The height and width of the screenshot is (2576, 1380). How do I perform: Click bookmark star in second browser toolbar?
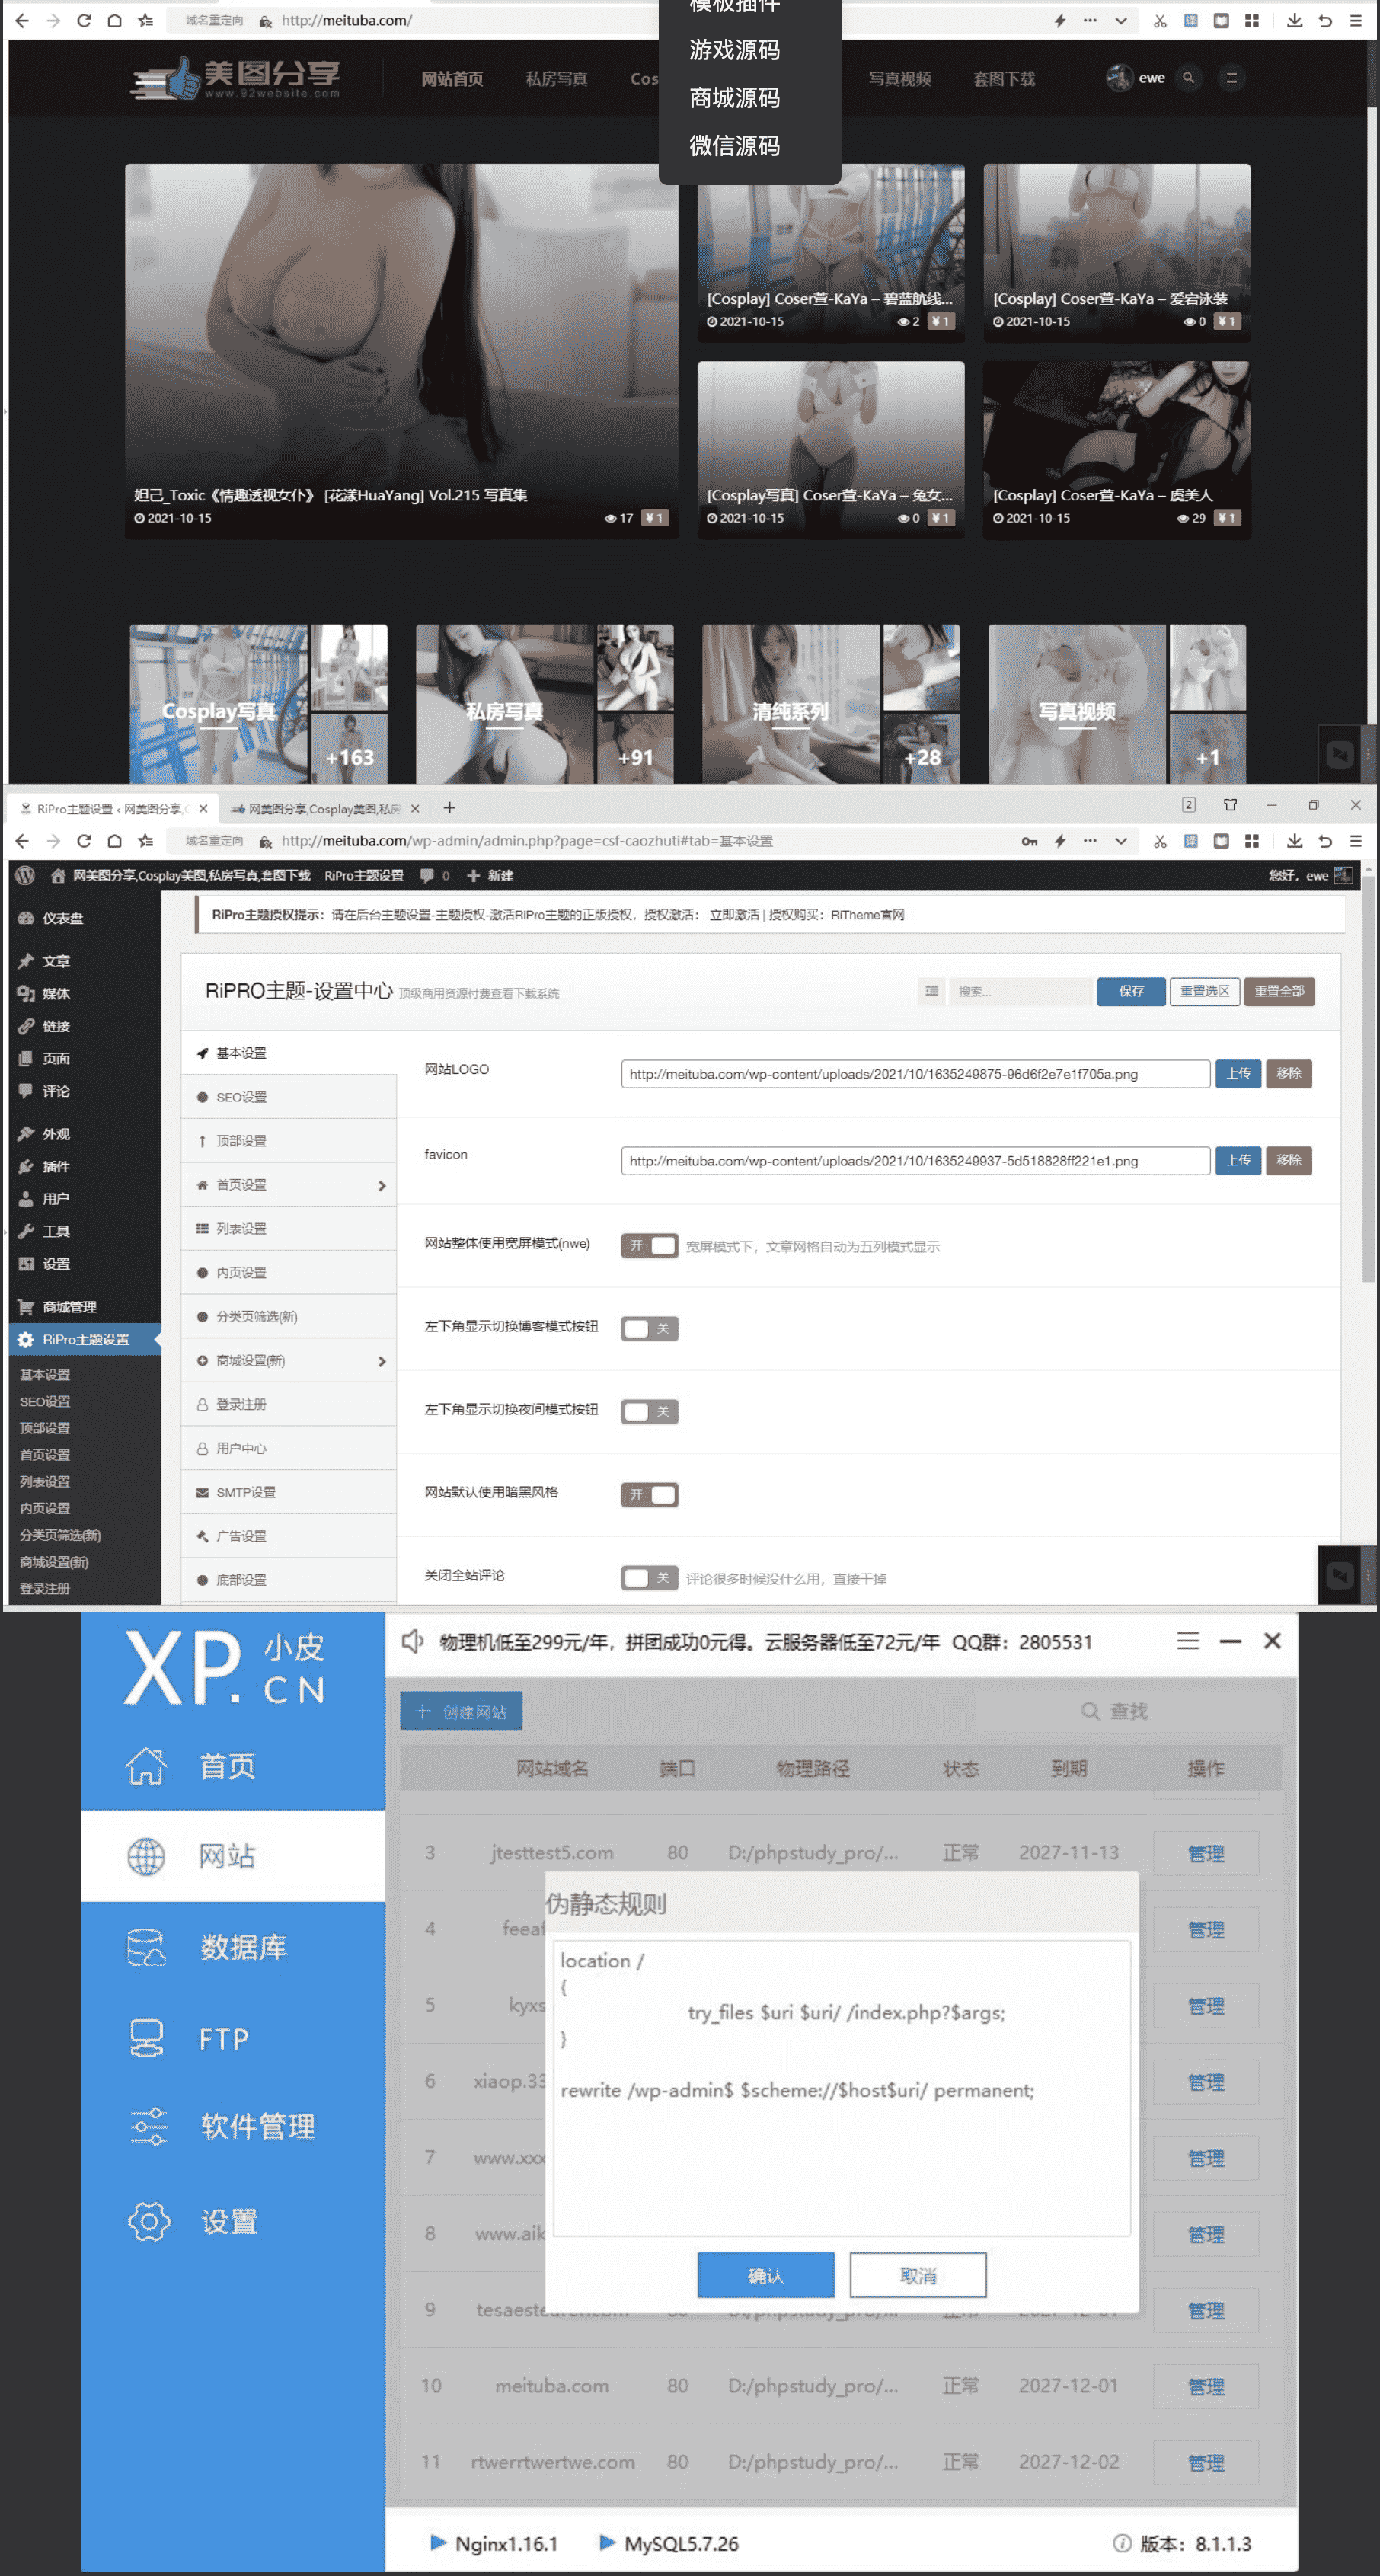click(x=146, y=841)
